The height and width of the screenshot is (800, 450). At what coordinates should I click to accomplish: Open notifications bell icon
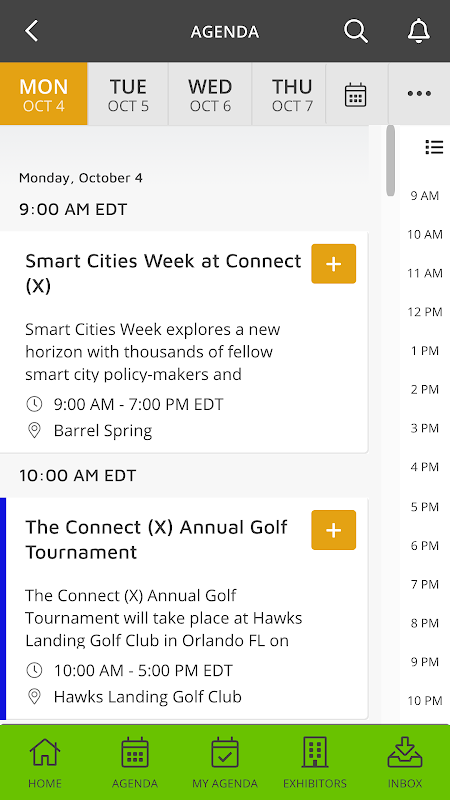coord(419,31)
